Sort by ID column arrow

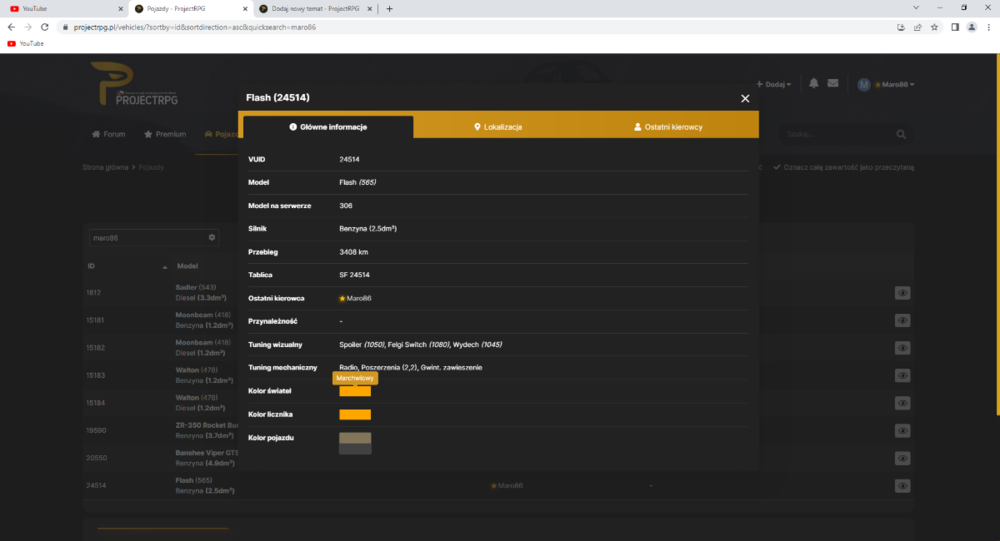165,267
